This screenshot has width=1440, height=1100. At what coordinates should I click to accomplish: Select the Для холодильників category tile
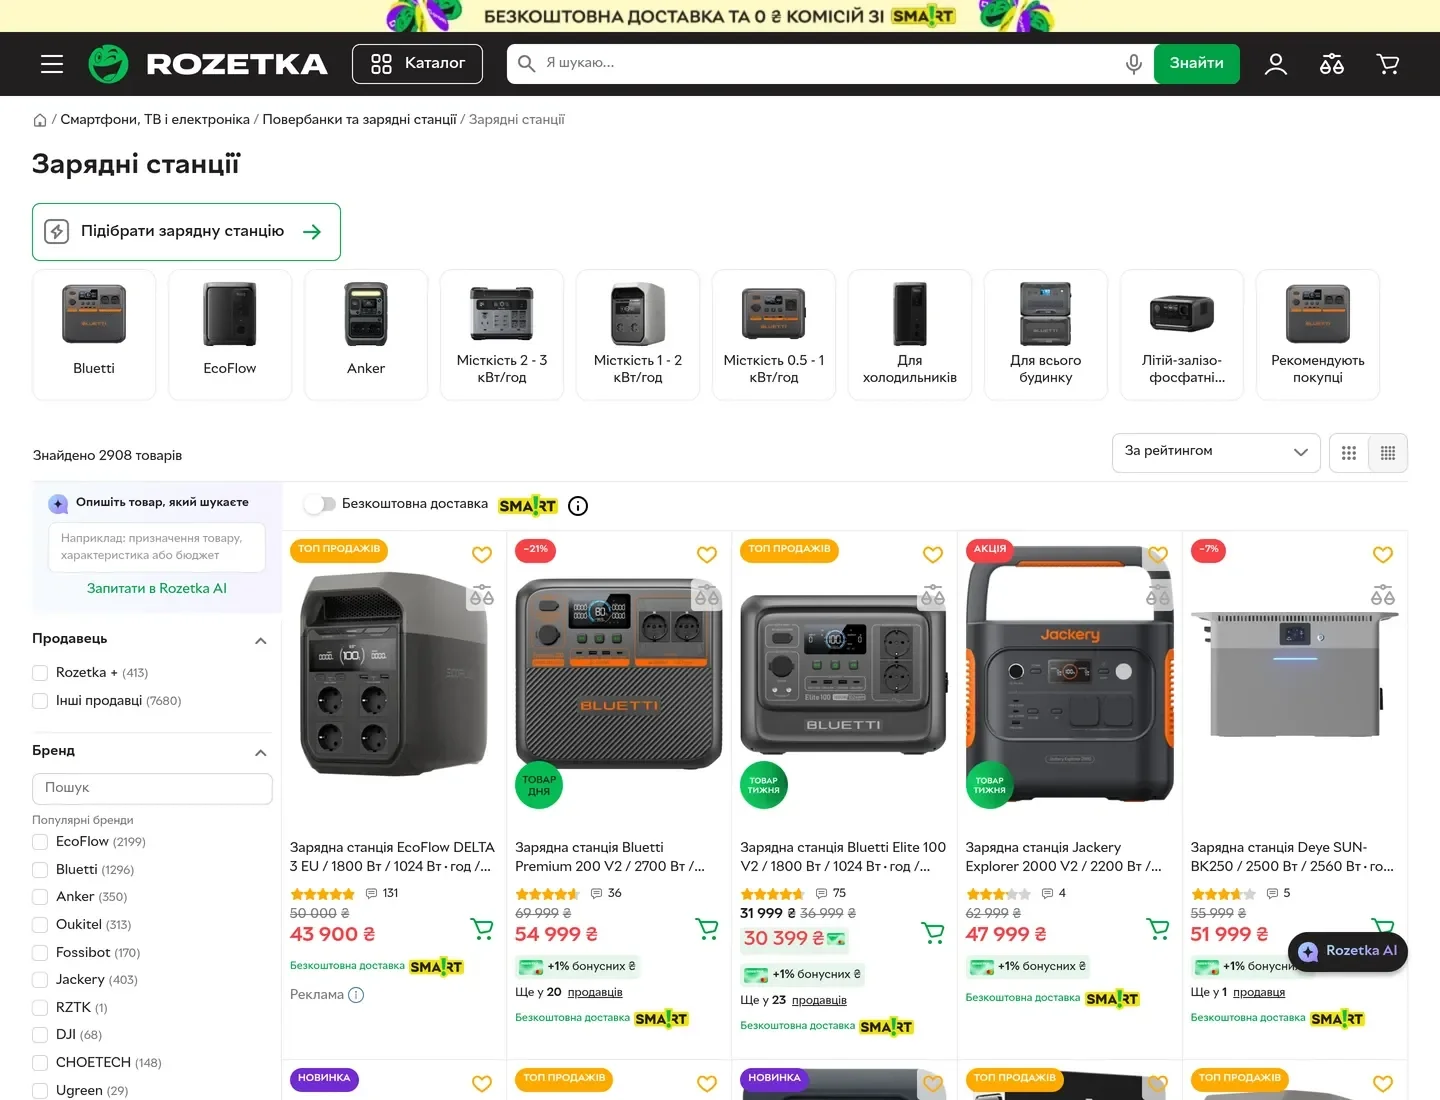(x=910, y=335)
